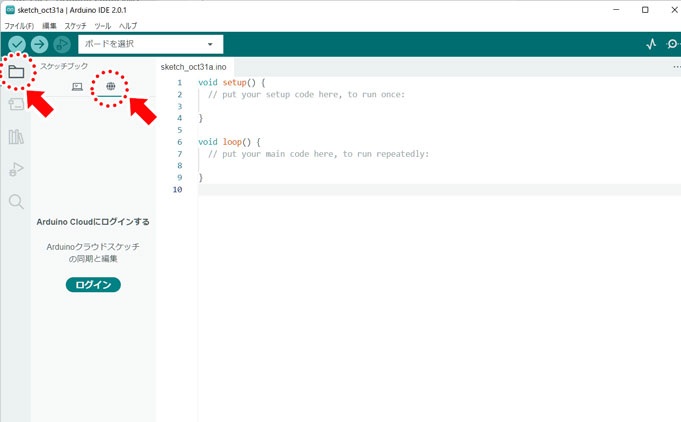Open the スケッチ menu
This screenshot has width=681, height=422.
[76, 26]
